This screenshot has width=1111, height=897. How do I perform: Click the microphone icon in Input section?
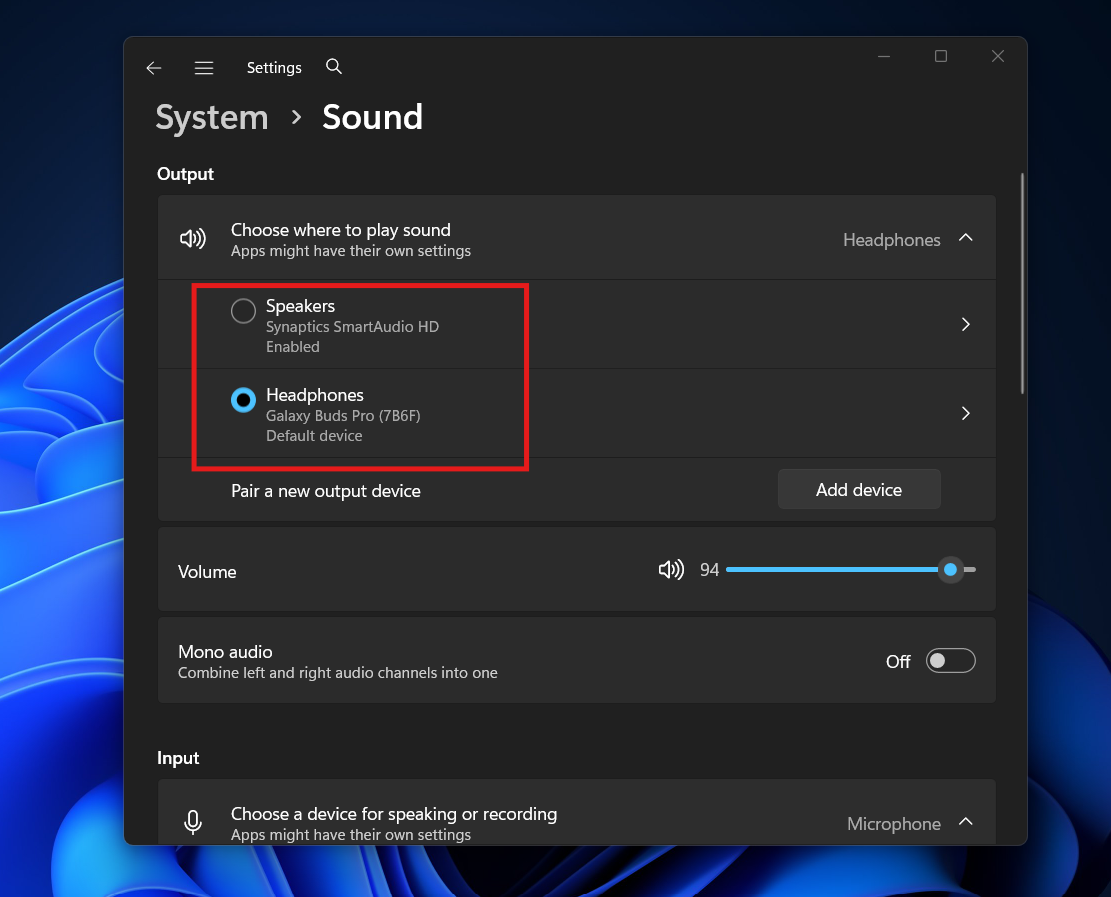[x=192, y=822]
